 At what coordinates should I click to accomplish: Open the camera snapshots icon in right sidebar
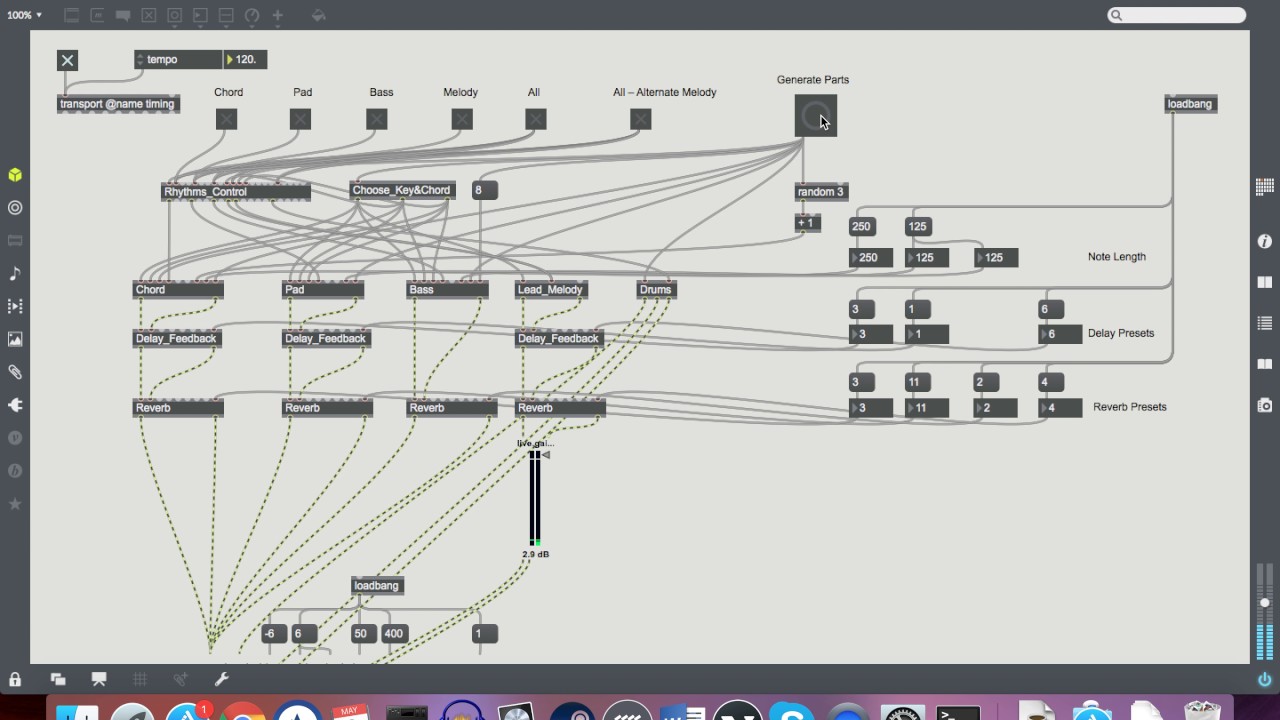click(x=1264, y=405)
